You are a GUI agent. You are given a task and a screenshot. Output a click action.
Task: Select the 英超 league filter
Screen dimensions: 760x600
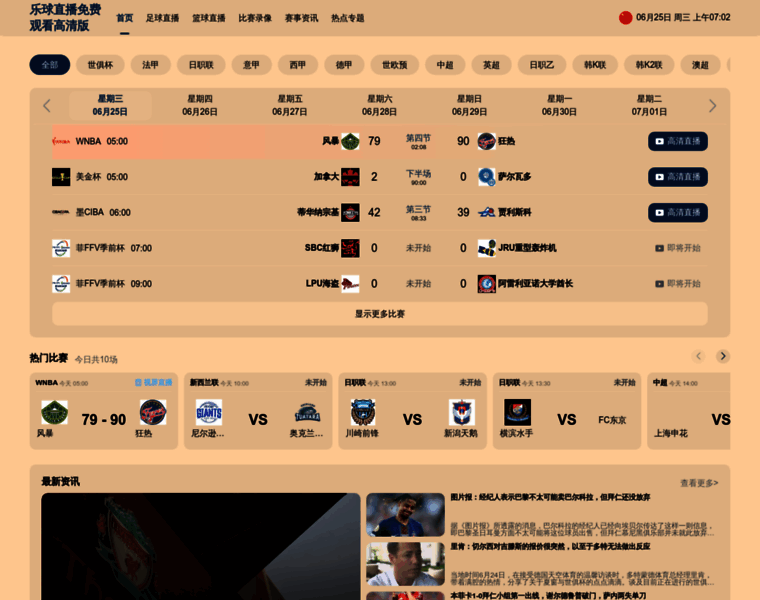pos(491,65)
